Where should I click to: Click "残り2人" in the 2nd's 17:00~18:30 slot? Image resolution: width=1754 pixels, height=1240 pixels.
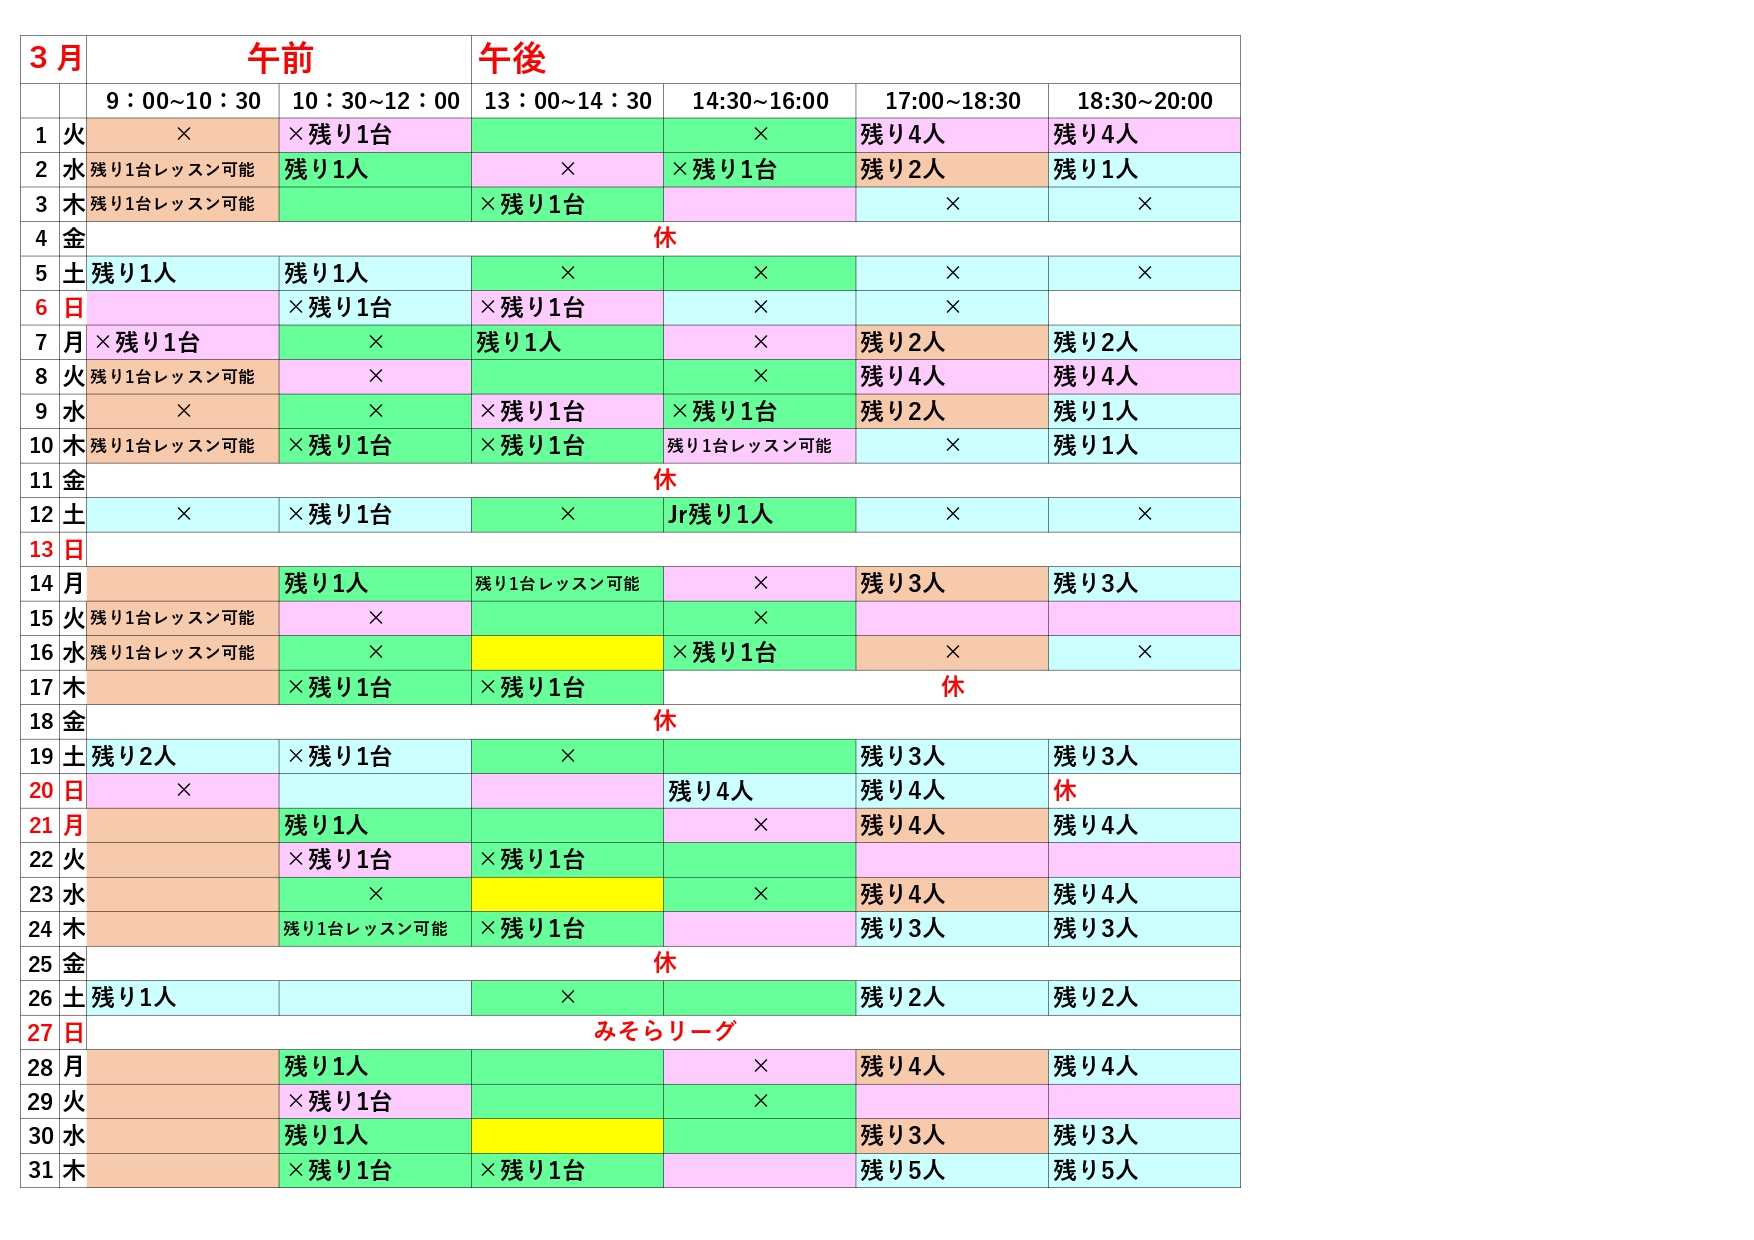pos(902,170)
